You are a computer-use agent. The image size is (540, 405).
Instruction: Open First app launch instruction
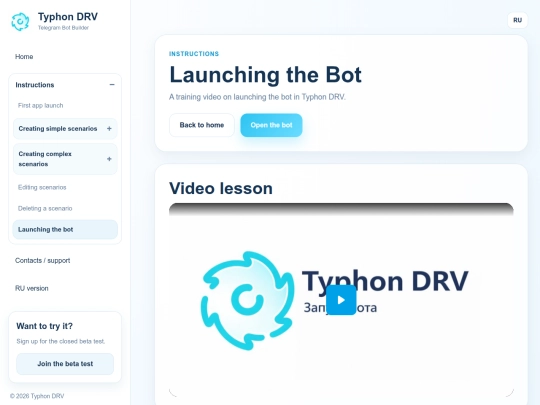pos(40,105)
